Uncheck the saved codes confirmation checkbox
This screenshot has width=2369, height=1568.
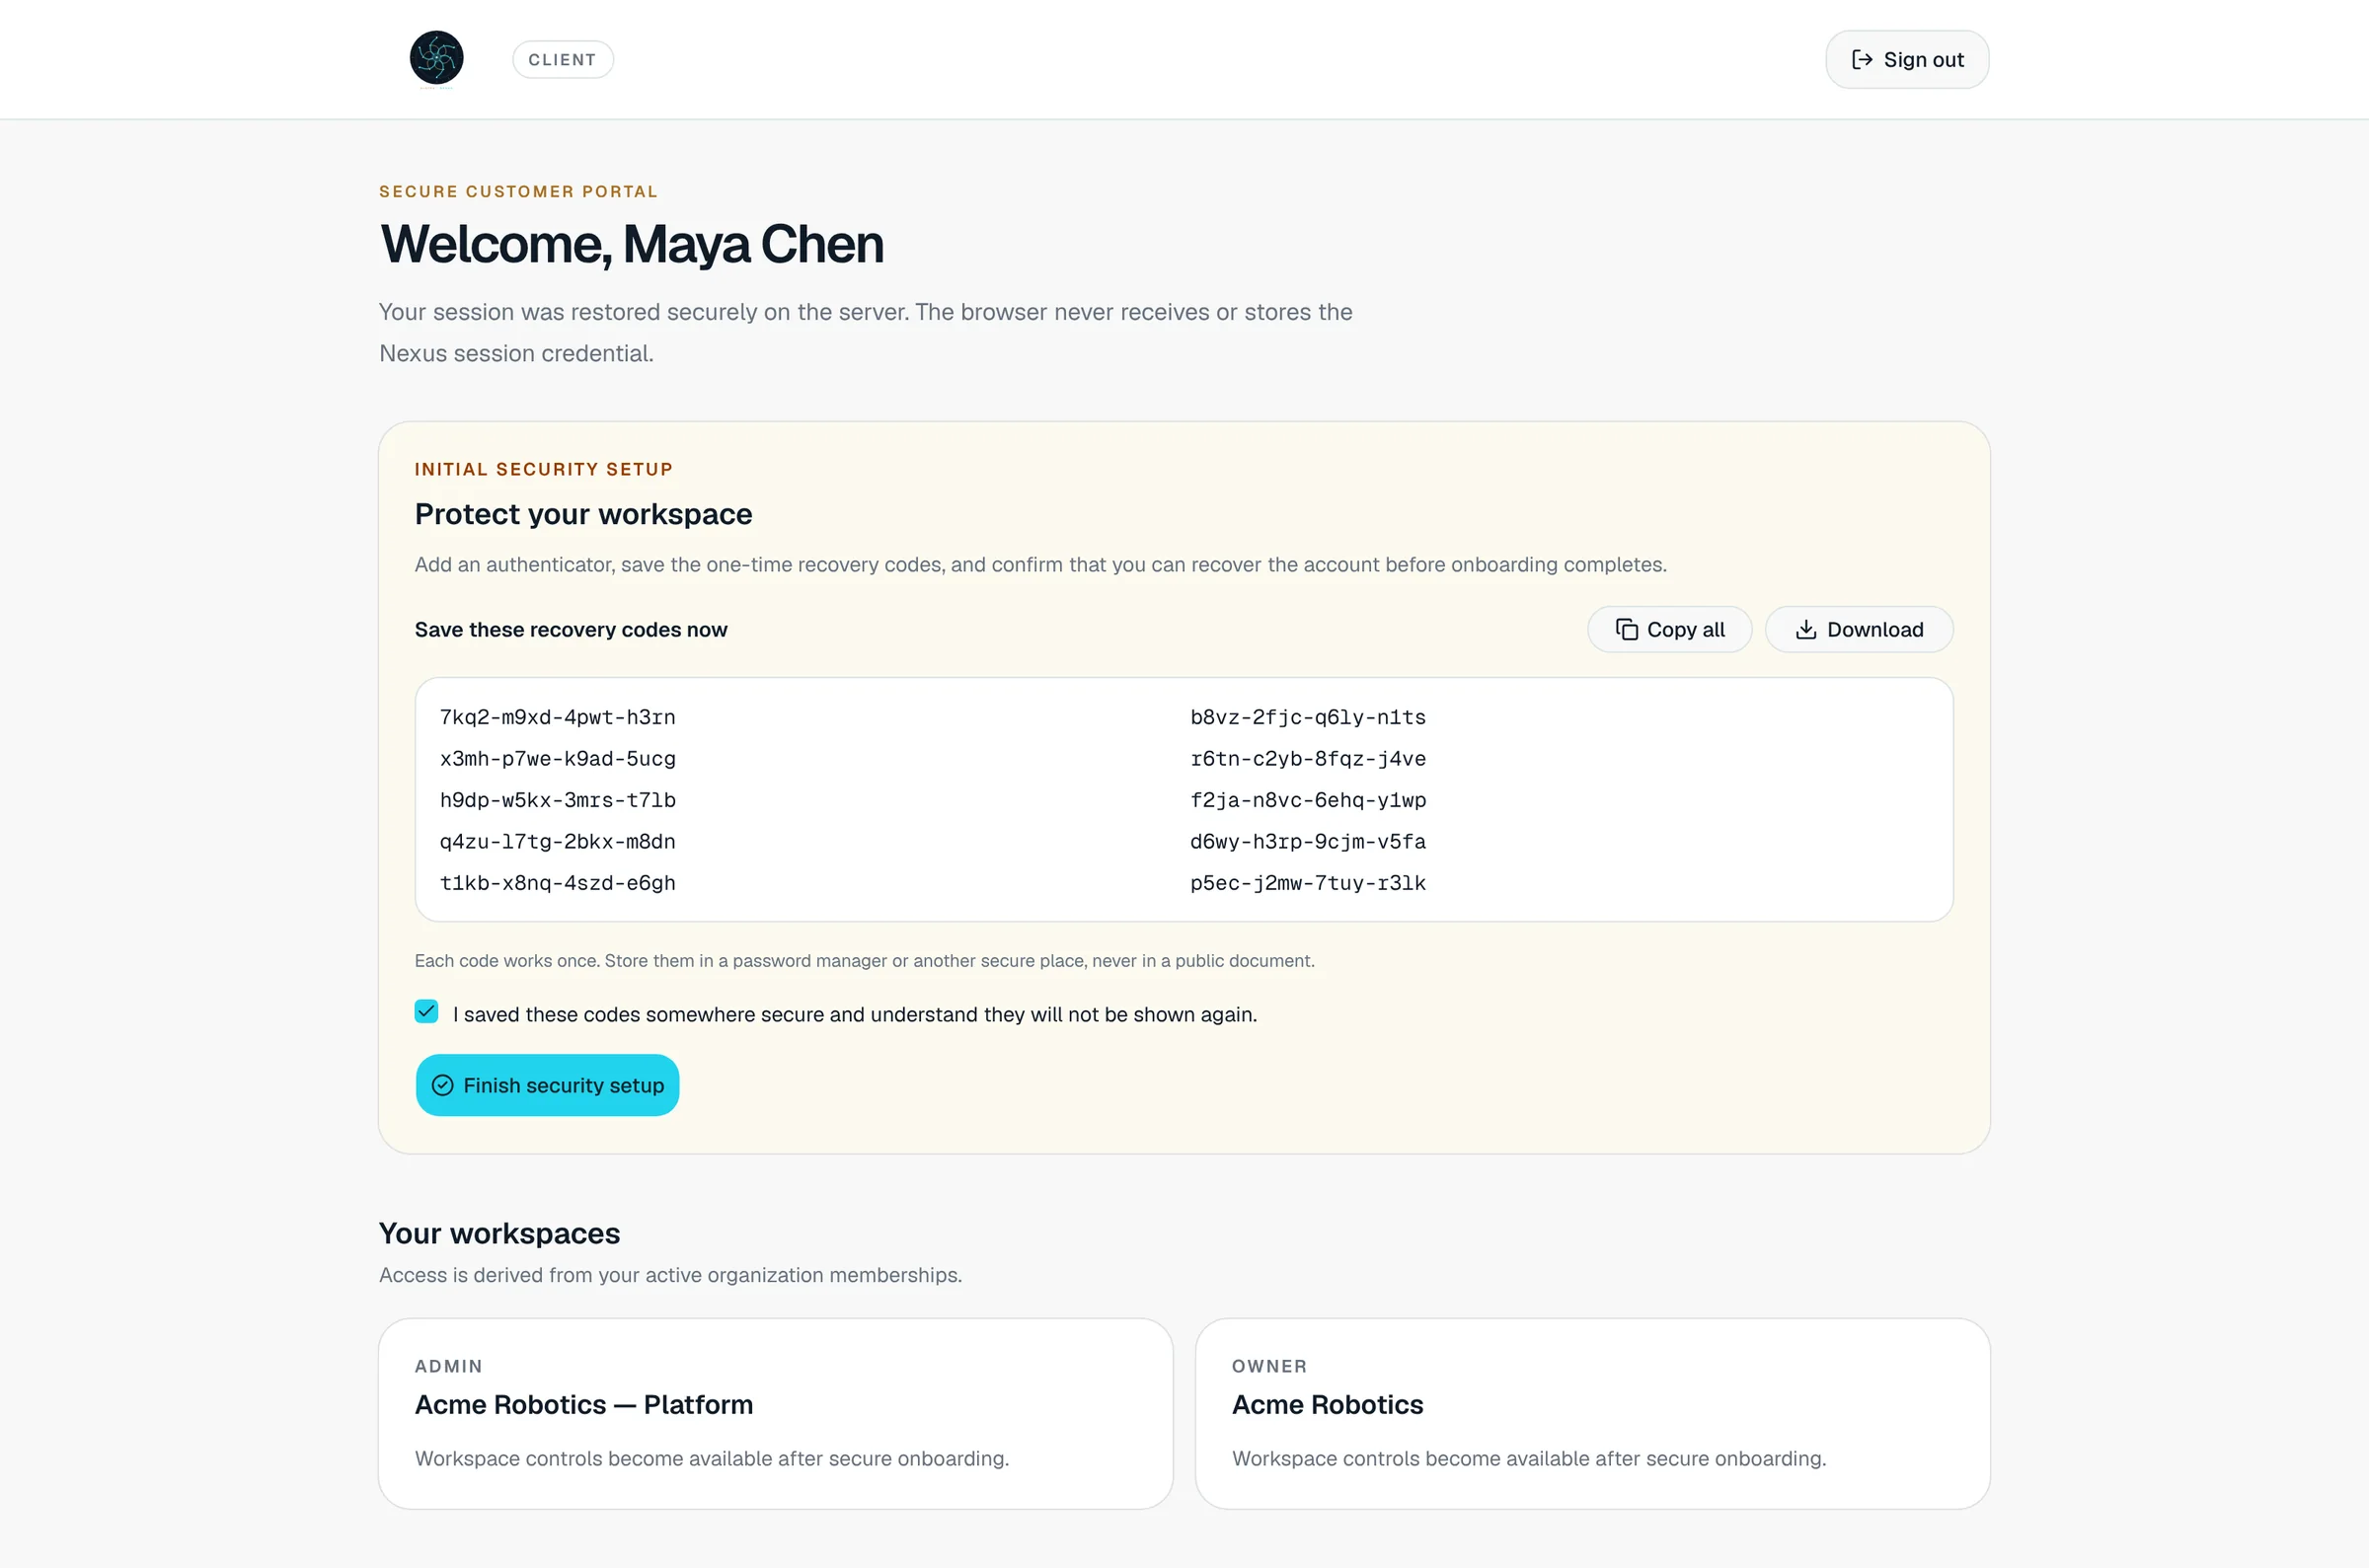coord(426,1012)
